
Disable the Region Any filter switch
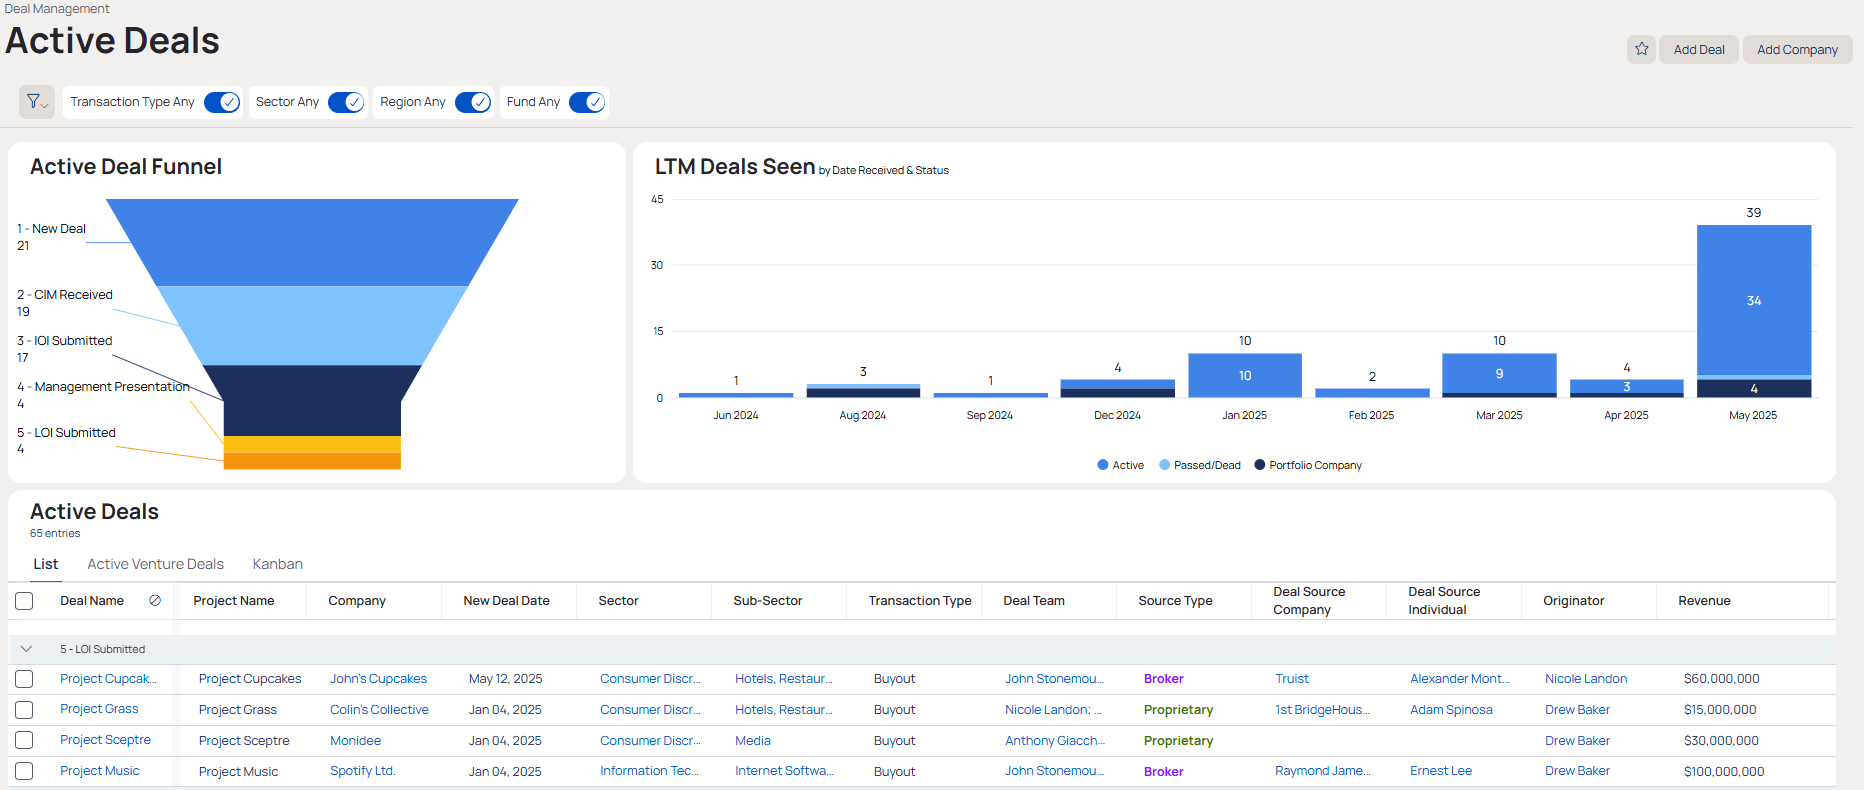473,102
